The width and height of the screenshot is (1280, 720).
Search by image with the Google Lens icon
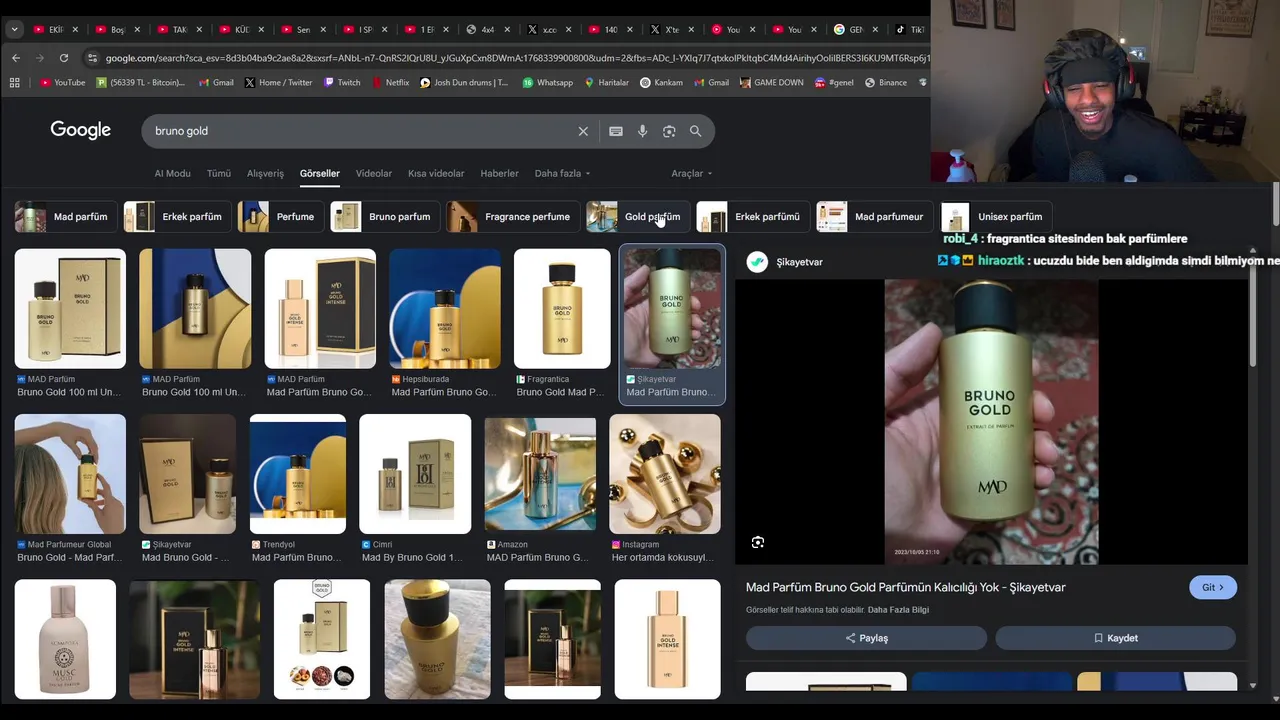pyautogui.click(x=669, y=131)
